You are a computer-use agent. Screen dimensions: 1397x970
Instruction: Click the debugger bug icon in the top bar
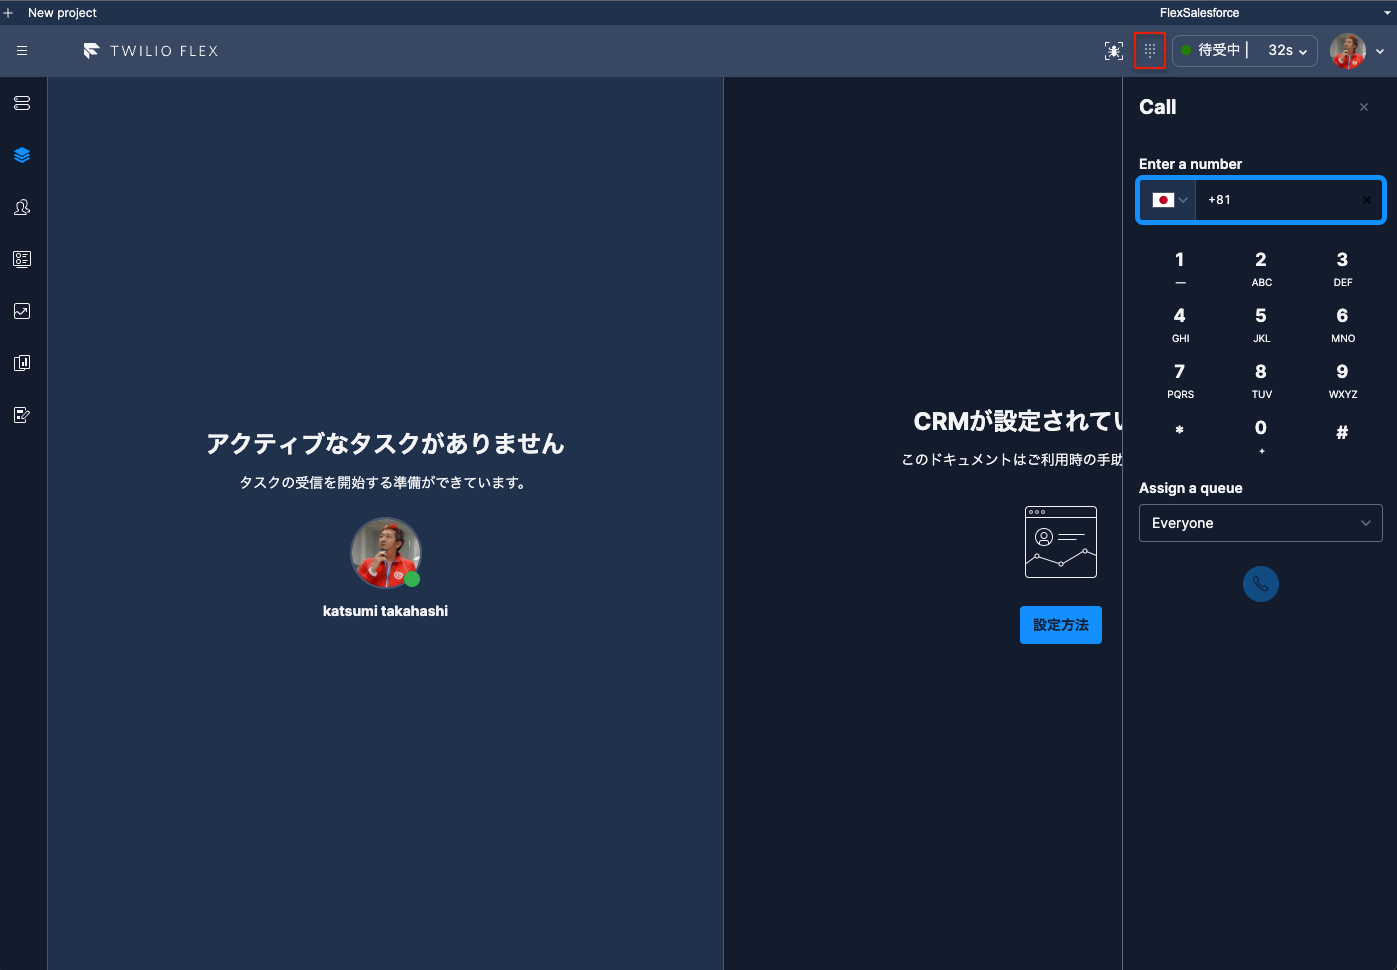pyautogui.click(x=1113, y=50)
